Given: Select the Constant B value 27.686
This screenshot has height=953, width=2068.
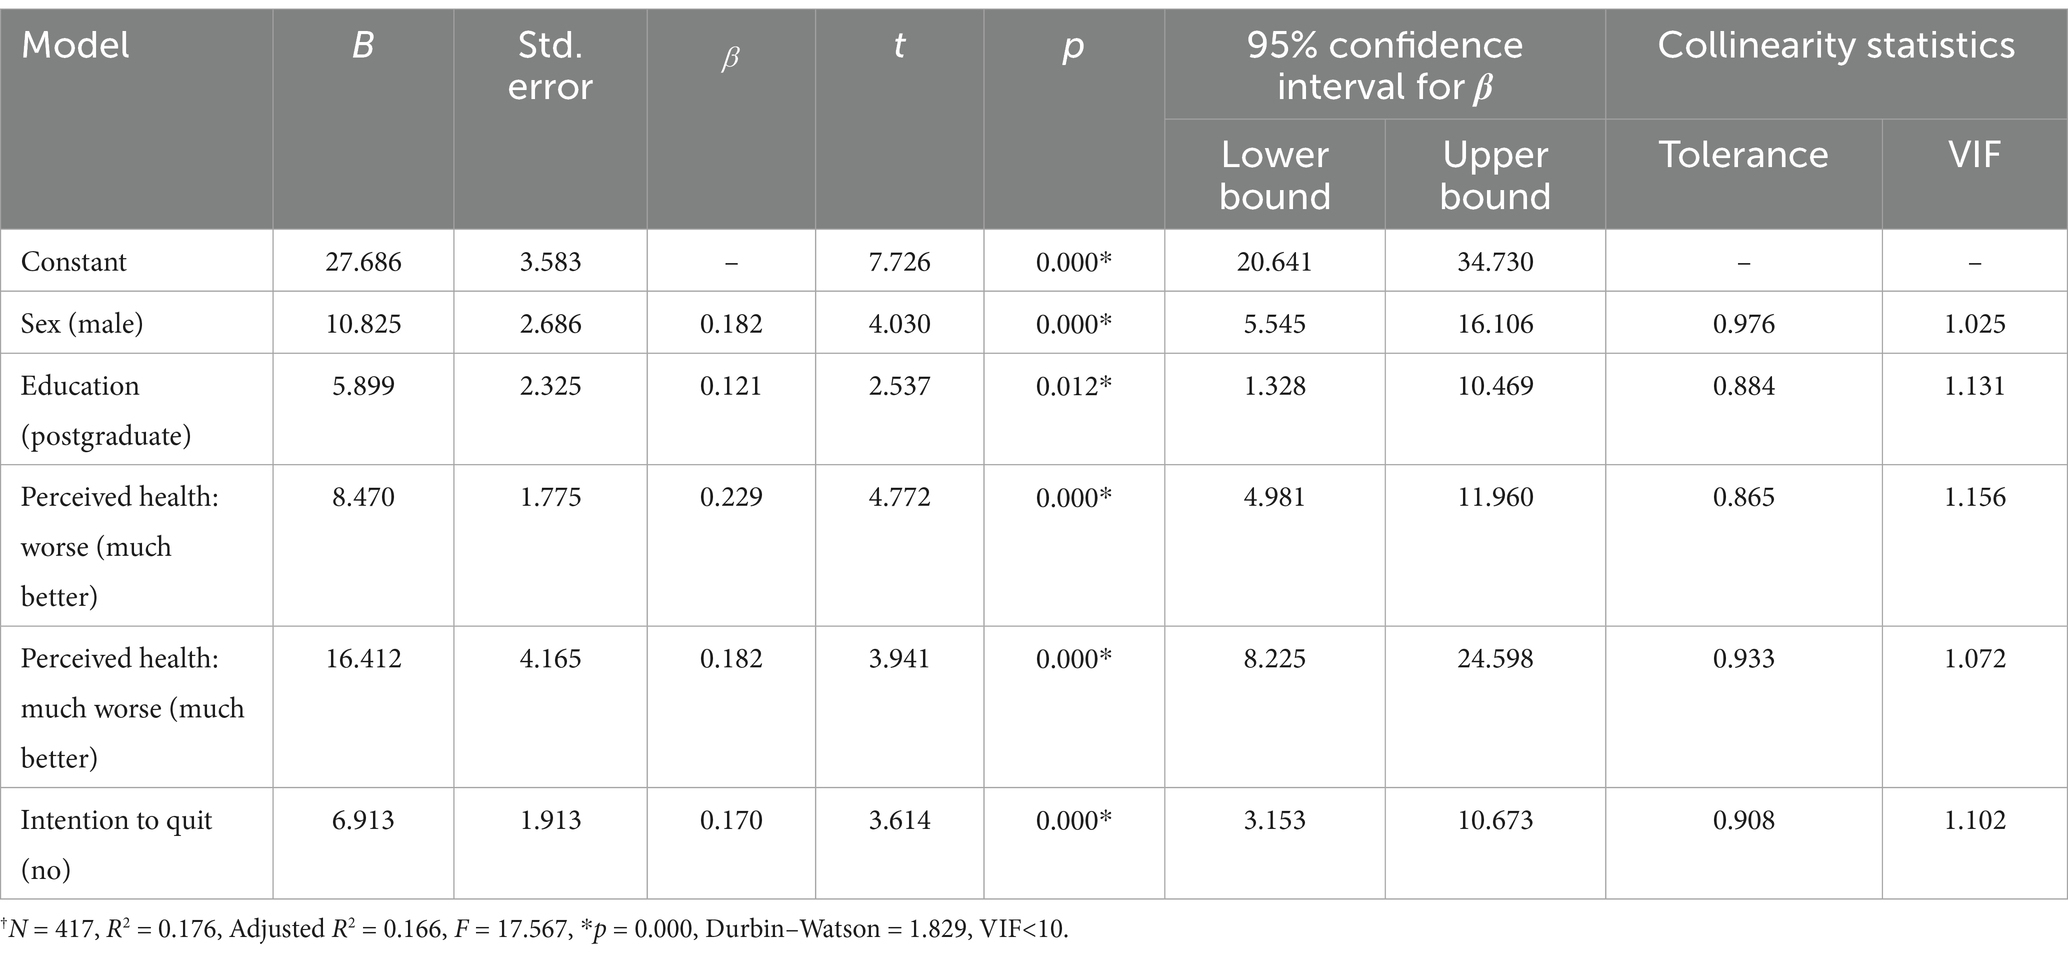Looking at the screenshot, I should coord(363,262).
